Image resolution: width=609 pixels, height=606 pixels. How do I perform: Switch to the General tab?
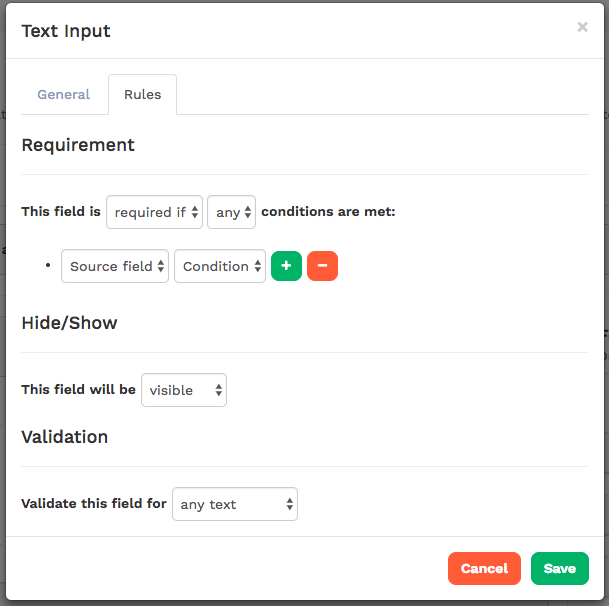pos(64,95)
